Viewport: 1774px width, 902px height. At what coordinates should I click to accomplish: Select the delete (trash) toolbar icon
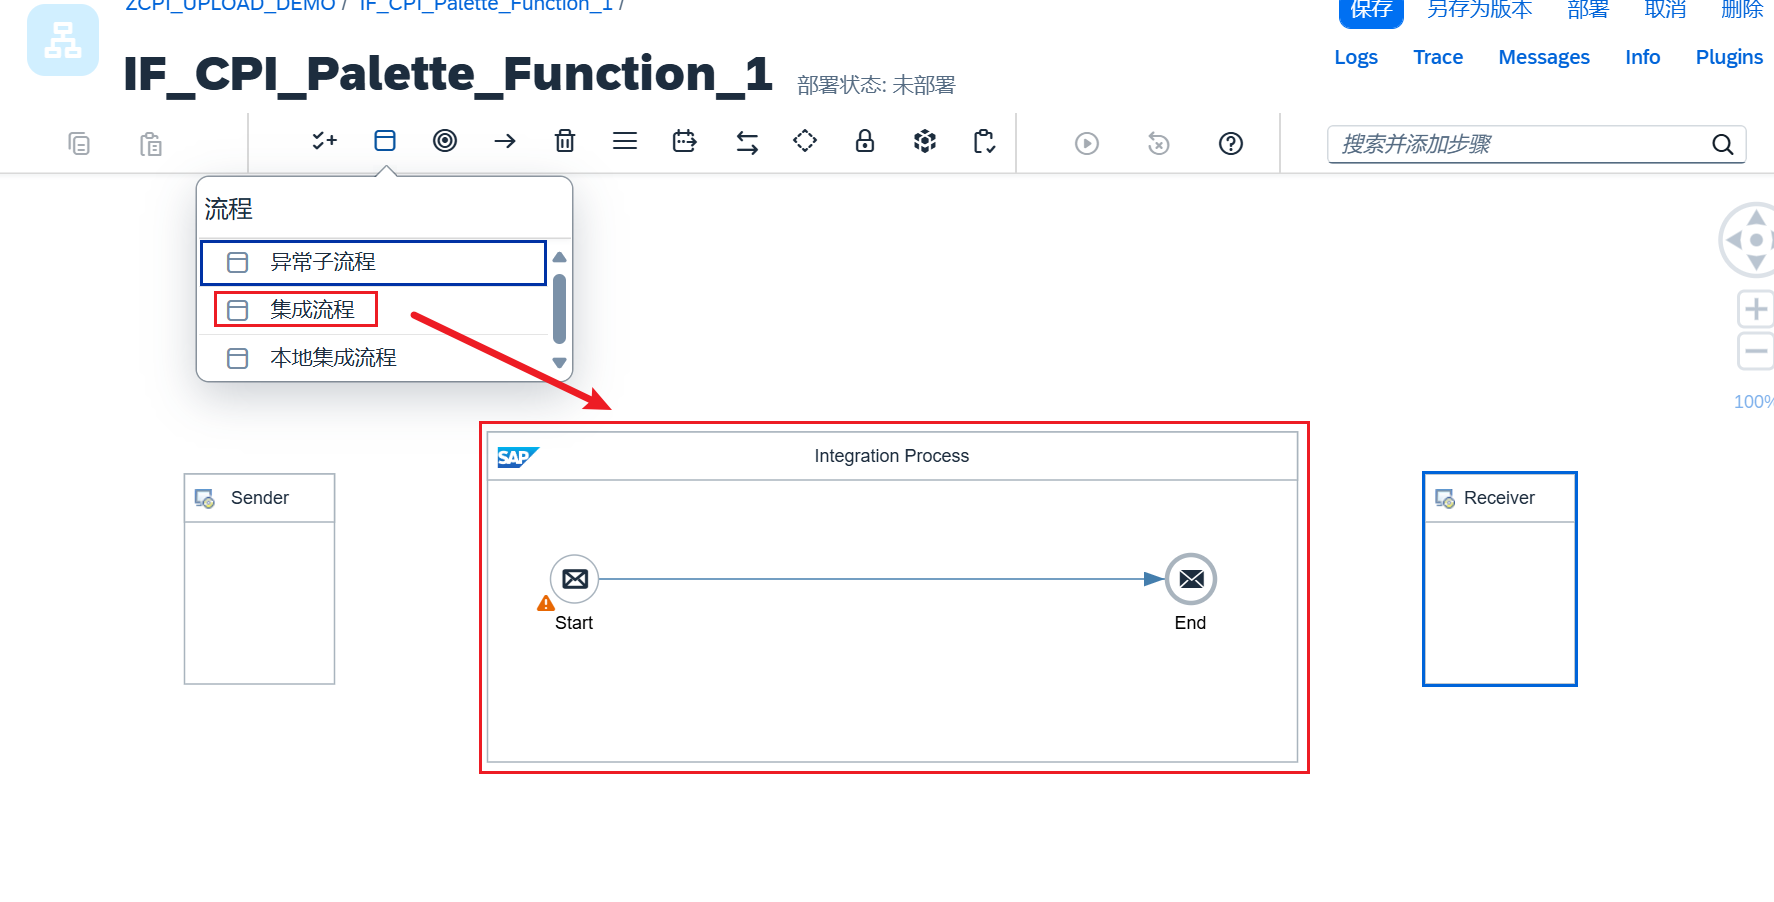tap(565, 141)
